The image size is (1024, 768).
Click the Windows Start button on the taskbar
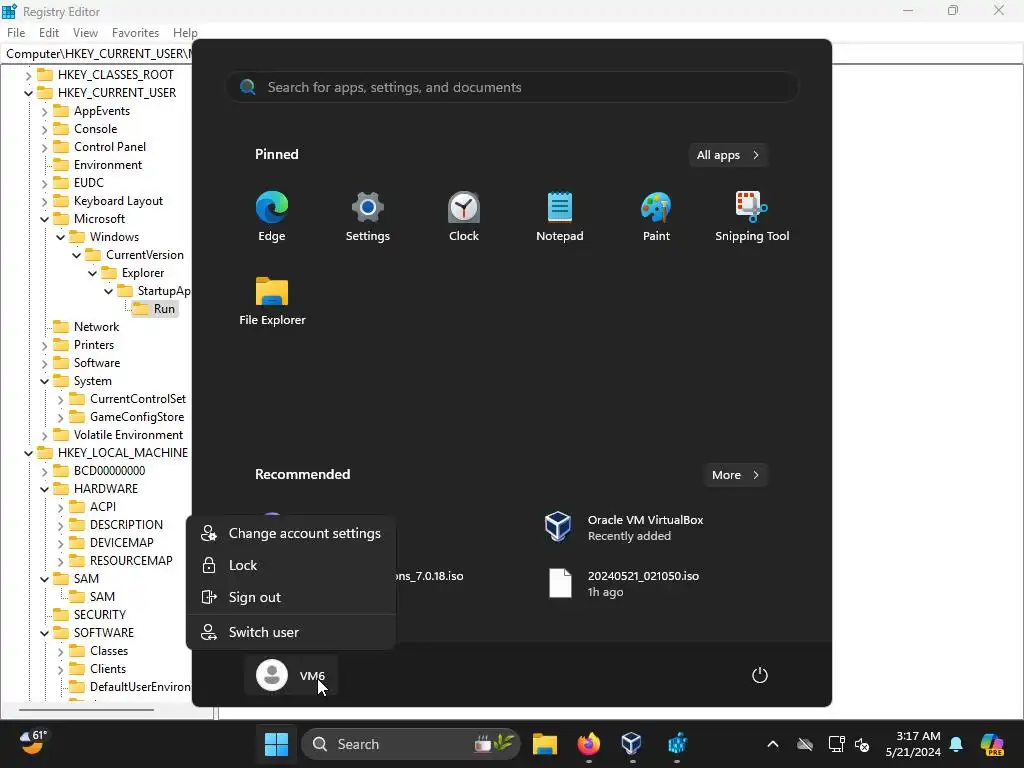point(276,744)
